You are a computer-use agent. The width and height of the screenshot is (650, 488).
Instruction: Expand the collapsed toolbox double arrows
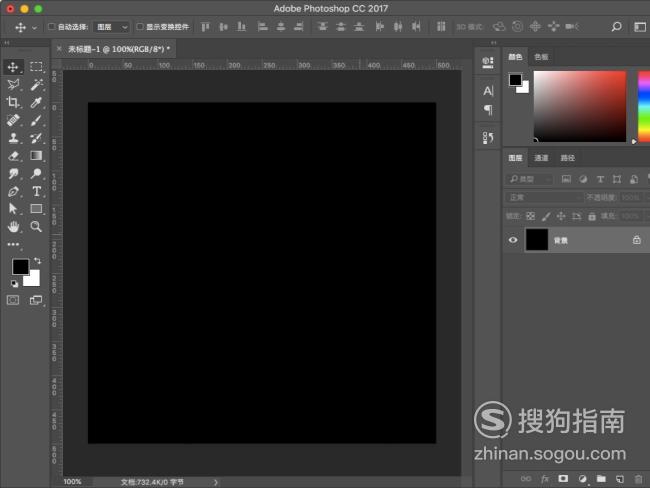(6, 43)
